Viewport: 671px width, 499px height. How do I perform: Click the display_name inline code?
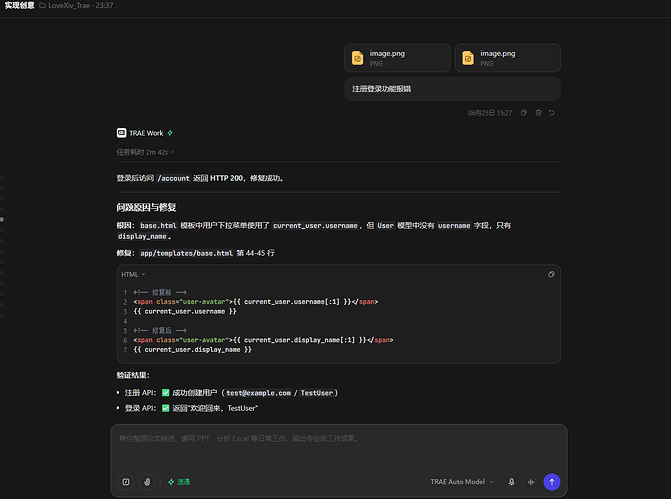[143, 236]
